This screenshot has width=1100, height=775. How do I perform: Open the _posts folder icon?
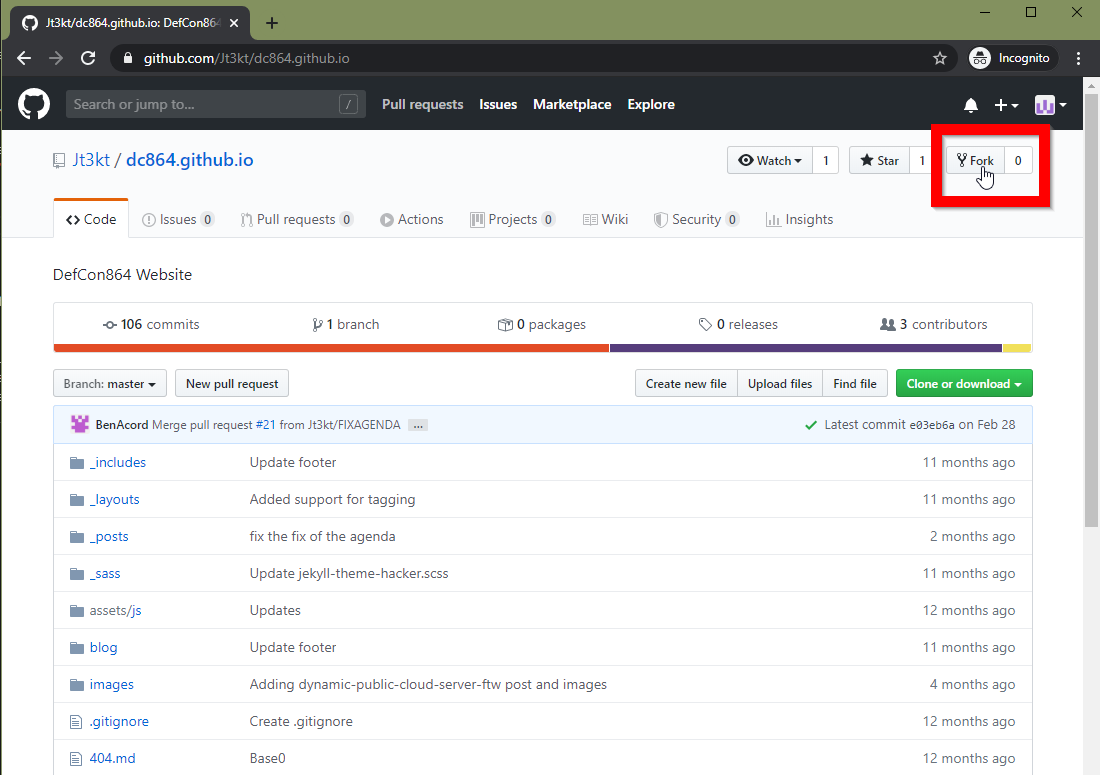point(77,536)
